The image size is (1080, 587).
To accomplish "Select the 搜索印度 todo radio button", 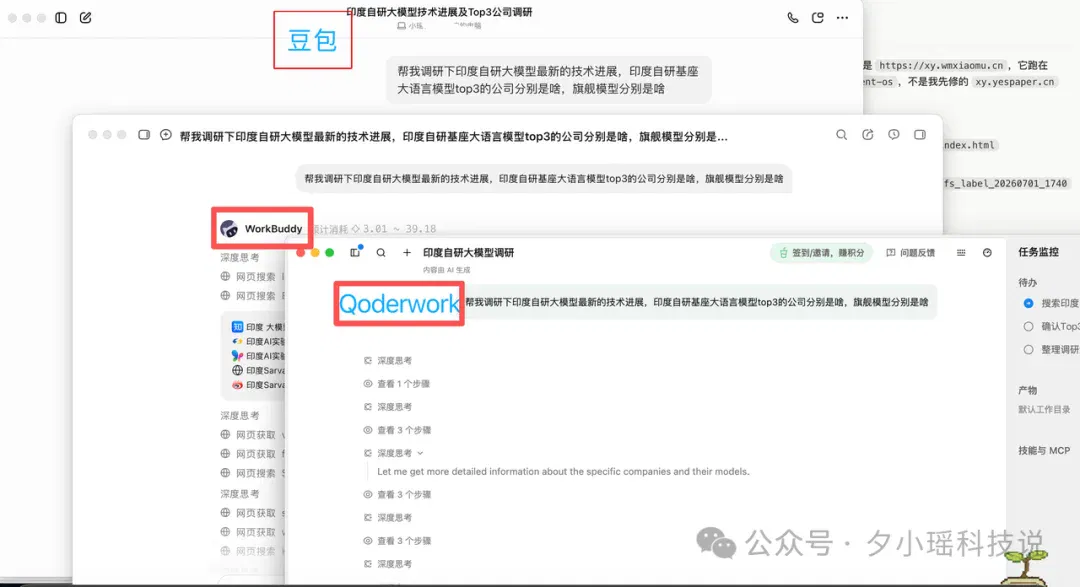I will (1028, 303).
